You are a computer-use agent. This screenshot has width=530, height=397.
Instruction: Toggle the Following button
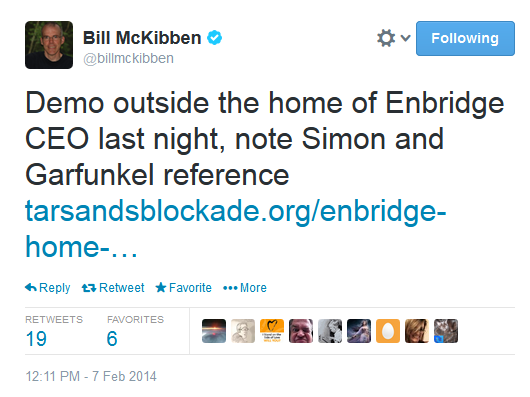coord(465,38)
